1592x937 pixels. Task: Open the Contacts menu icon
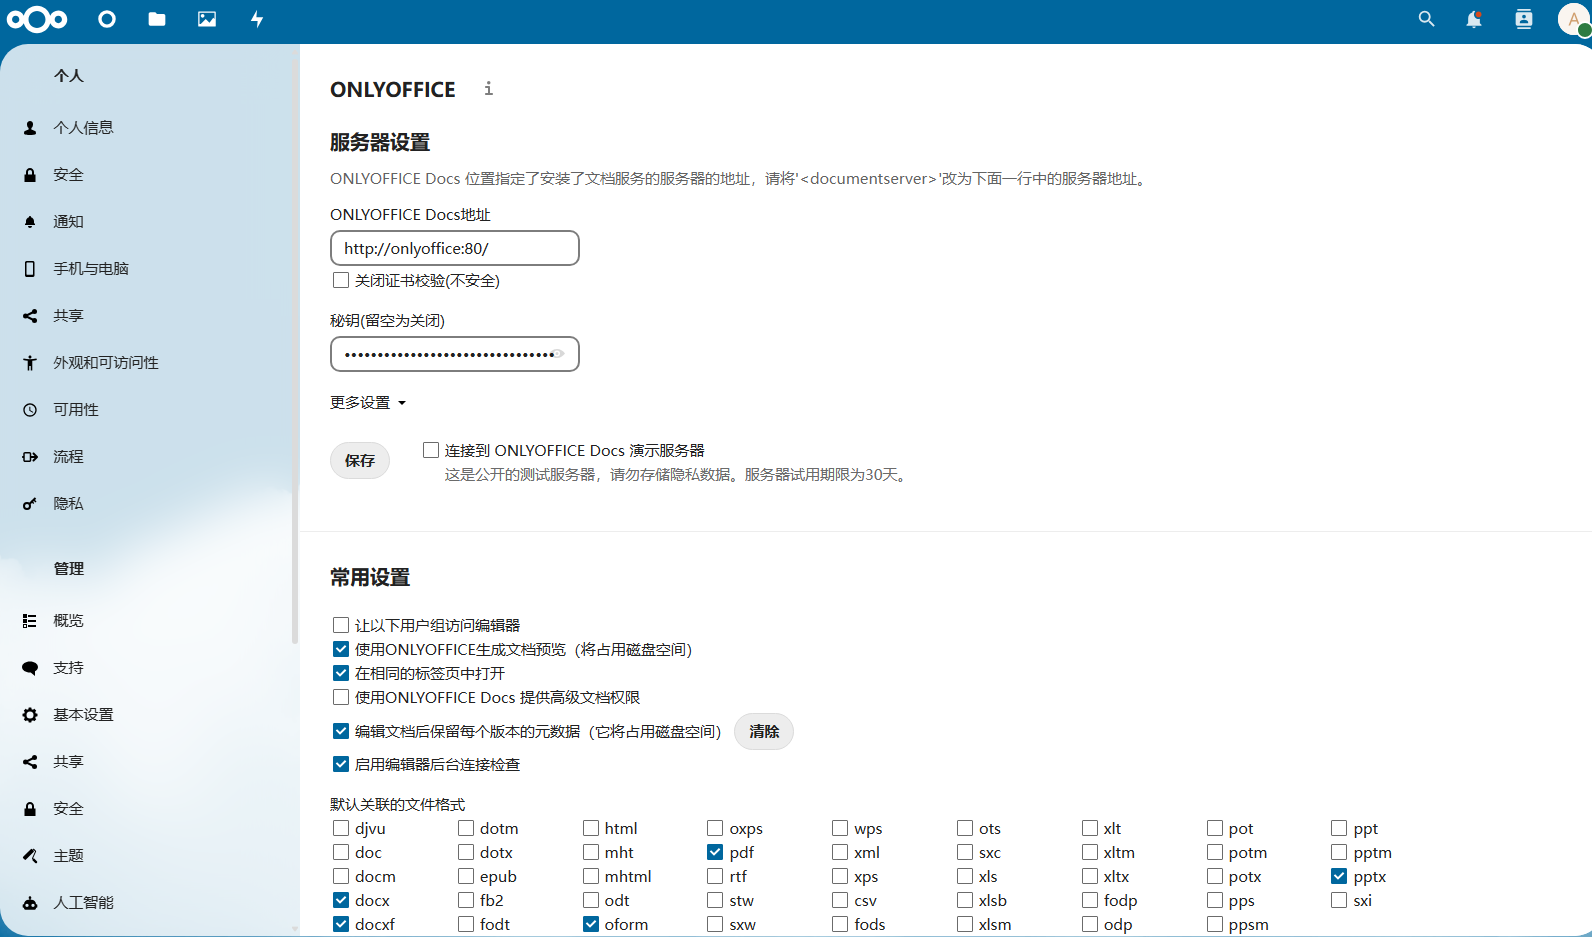(1523, 19)
